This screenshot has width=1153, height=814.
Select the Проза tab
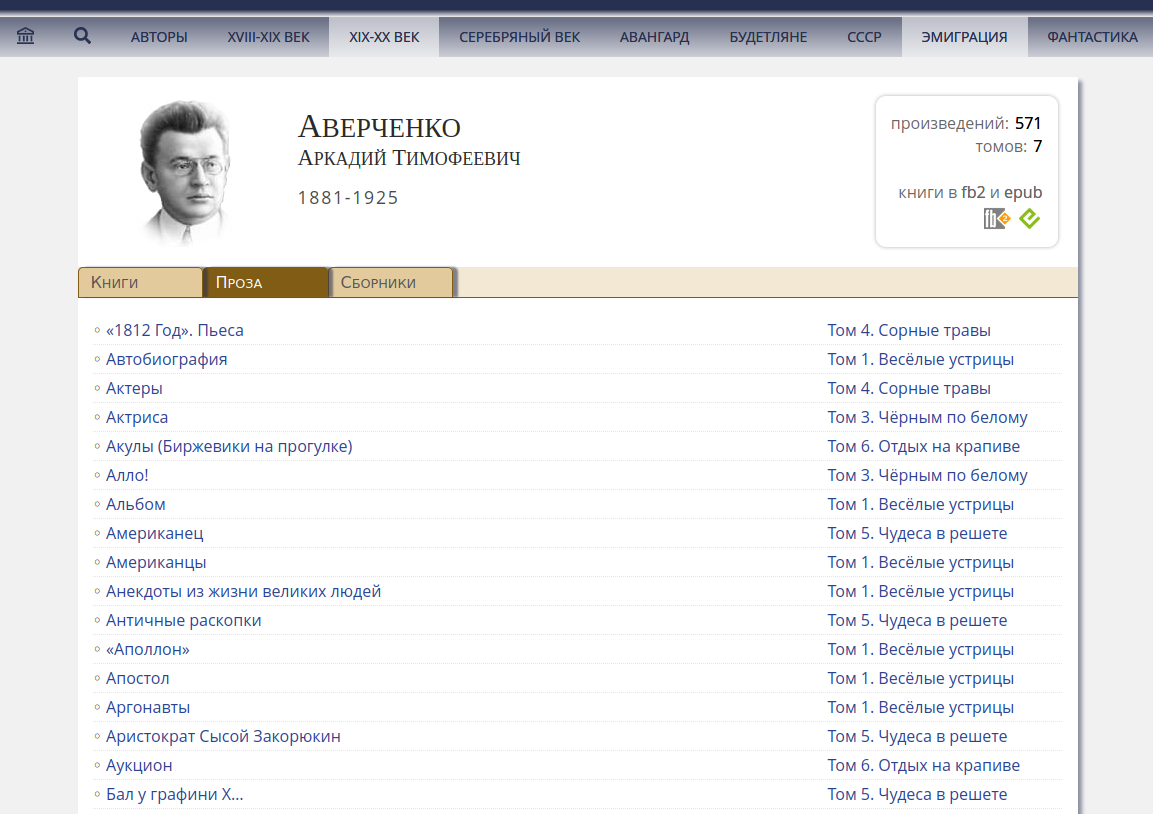tap(265, 282)
